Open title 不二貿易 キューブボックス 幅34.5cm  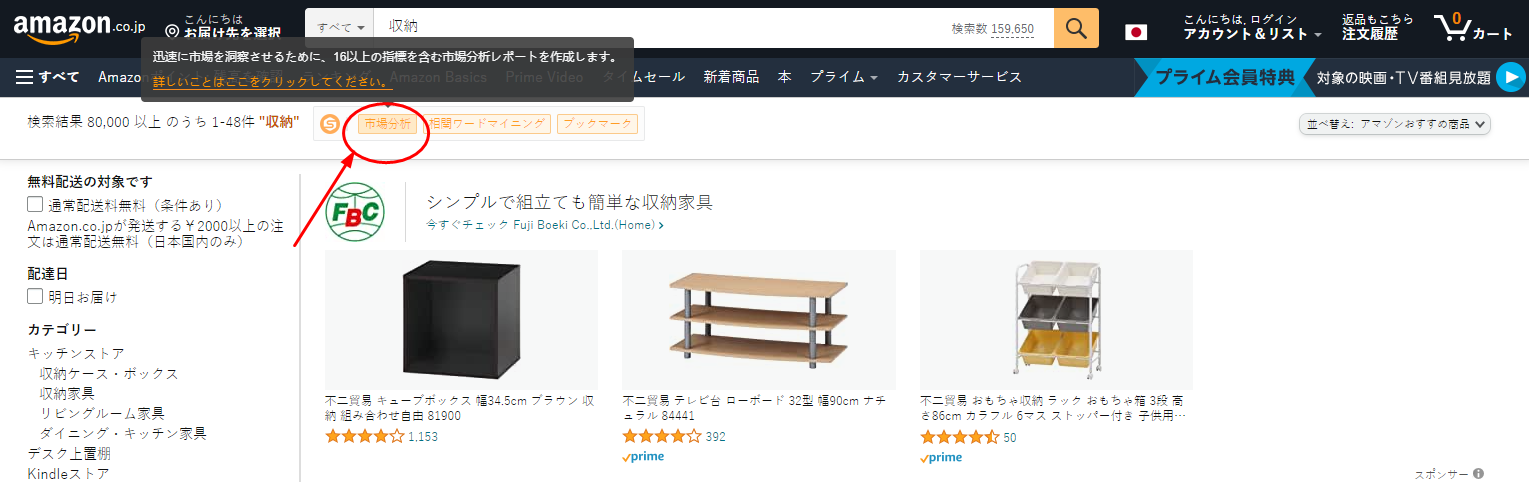tap(460, 406)
